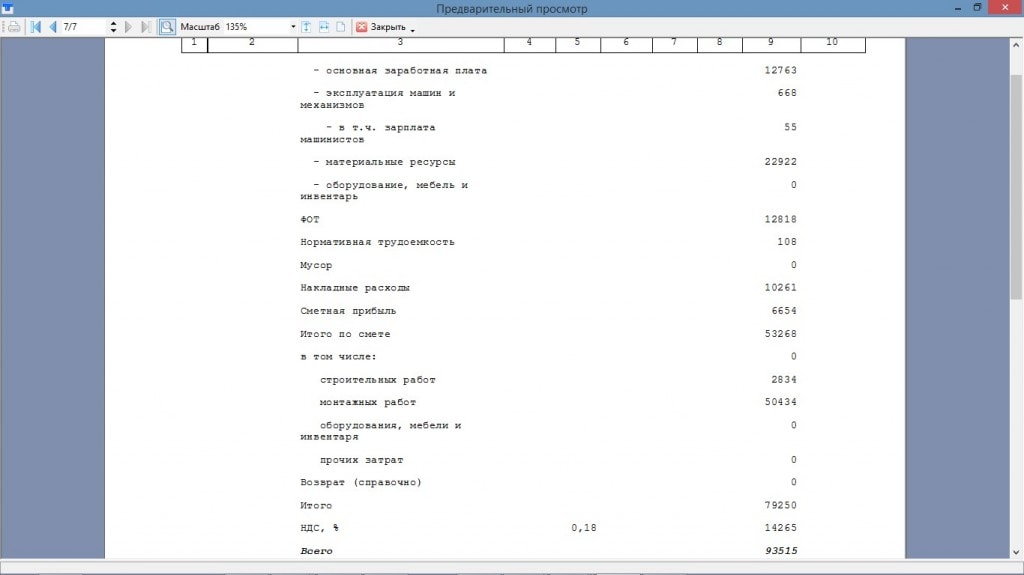
Task: Restore the preview window size
Action: point(977,8)
